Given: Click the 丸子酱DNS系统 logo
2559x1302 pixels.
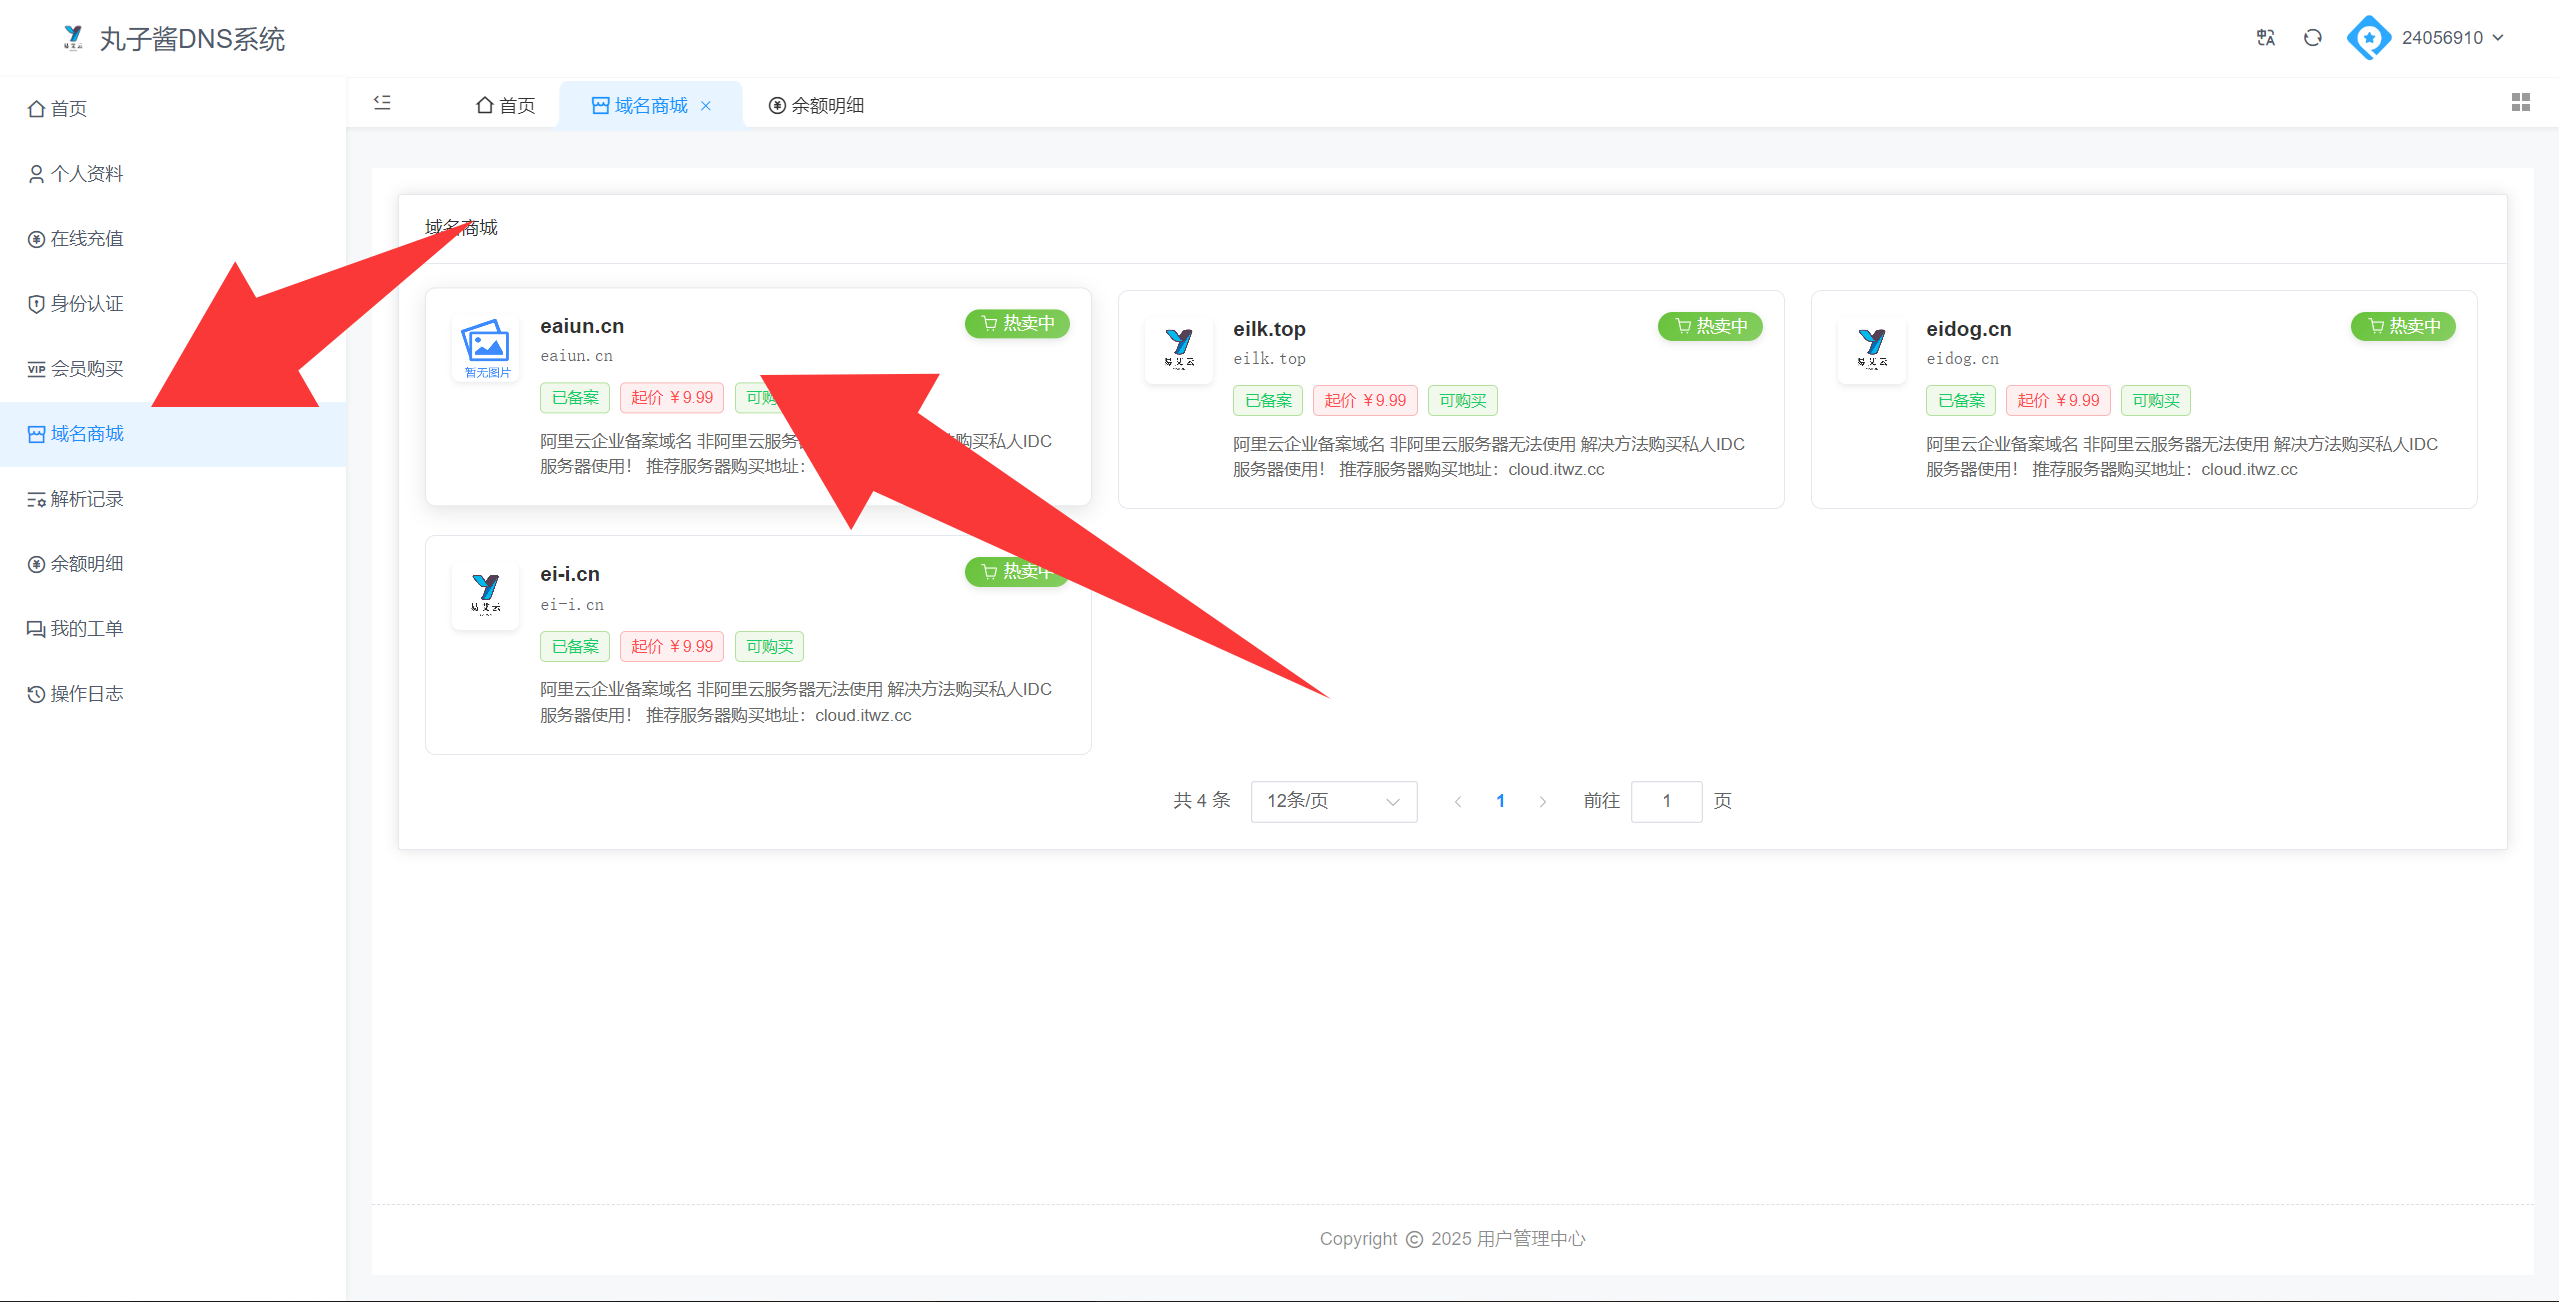Looking at the screenshot, I should coord(72,38).
